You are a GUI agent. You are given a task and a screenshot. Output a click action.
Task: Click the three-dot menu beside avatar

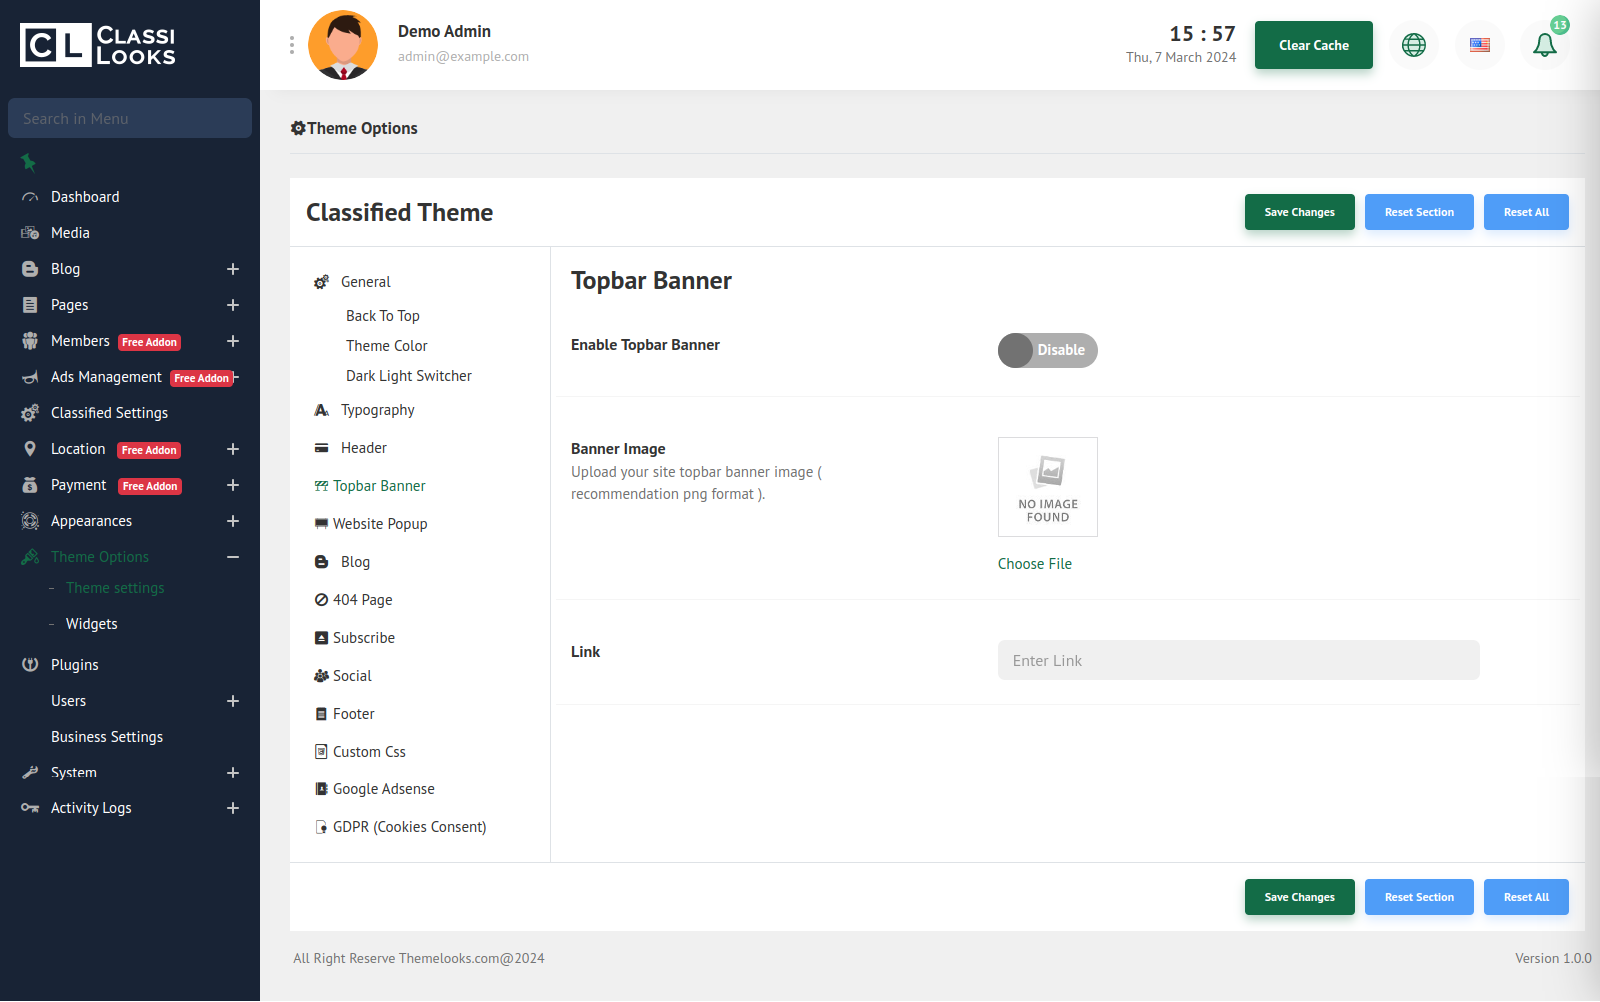(292, 45)
